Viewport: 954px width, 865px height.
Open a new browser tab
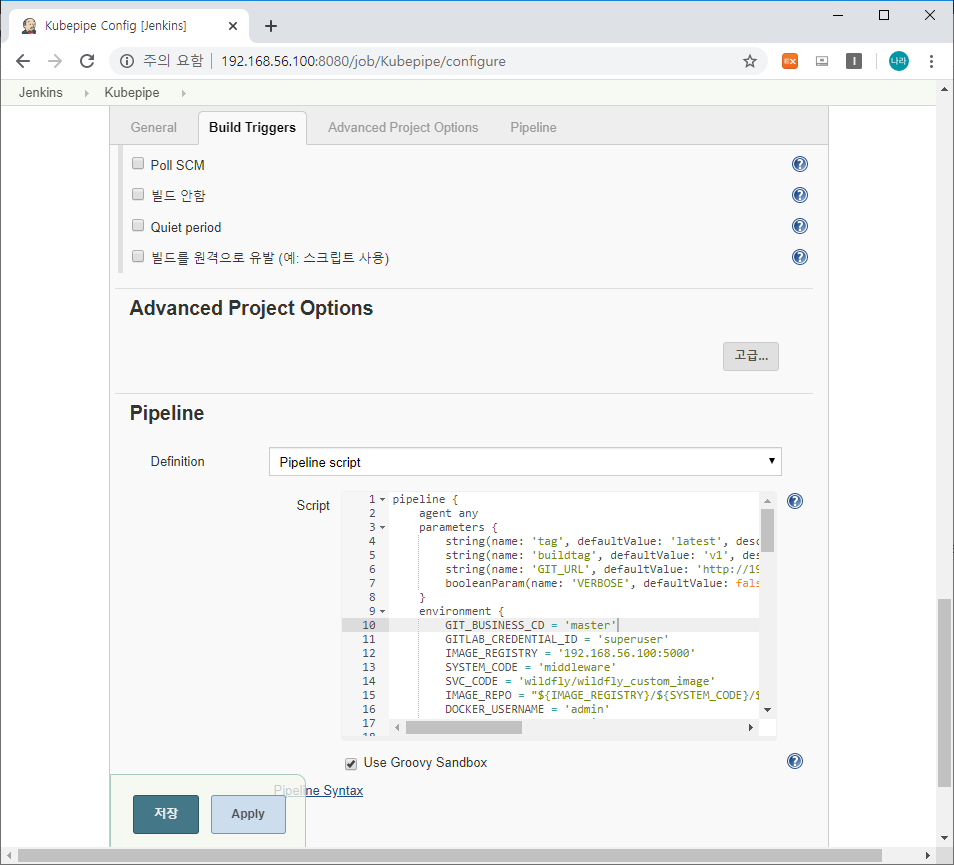271,26
